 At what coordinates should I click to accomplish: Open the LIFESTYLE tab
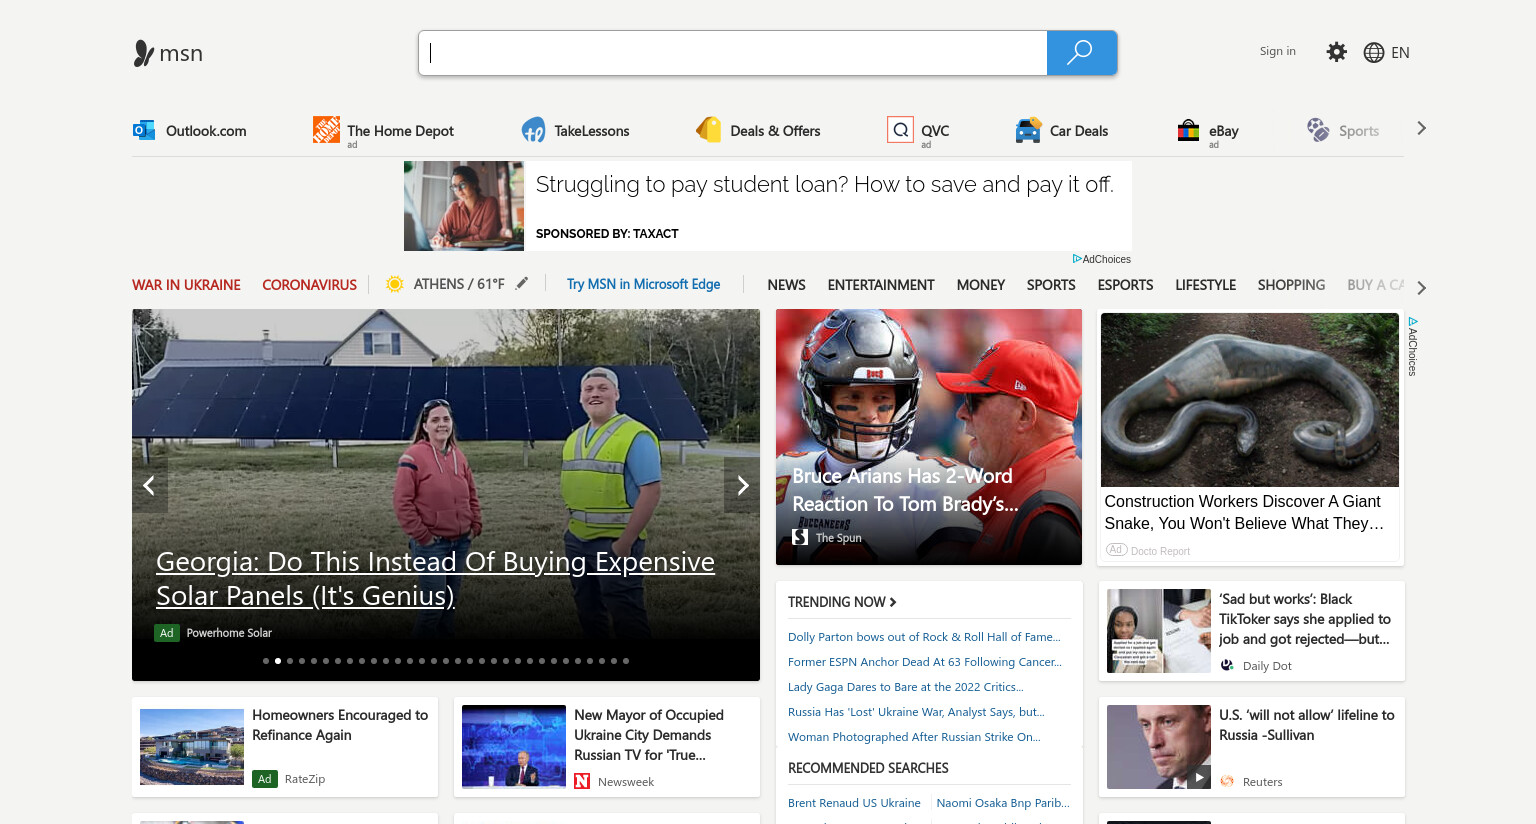coord(1205,285)
